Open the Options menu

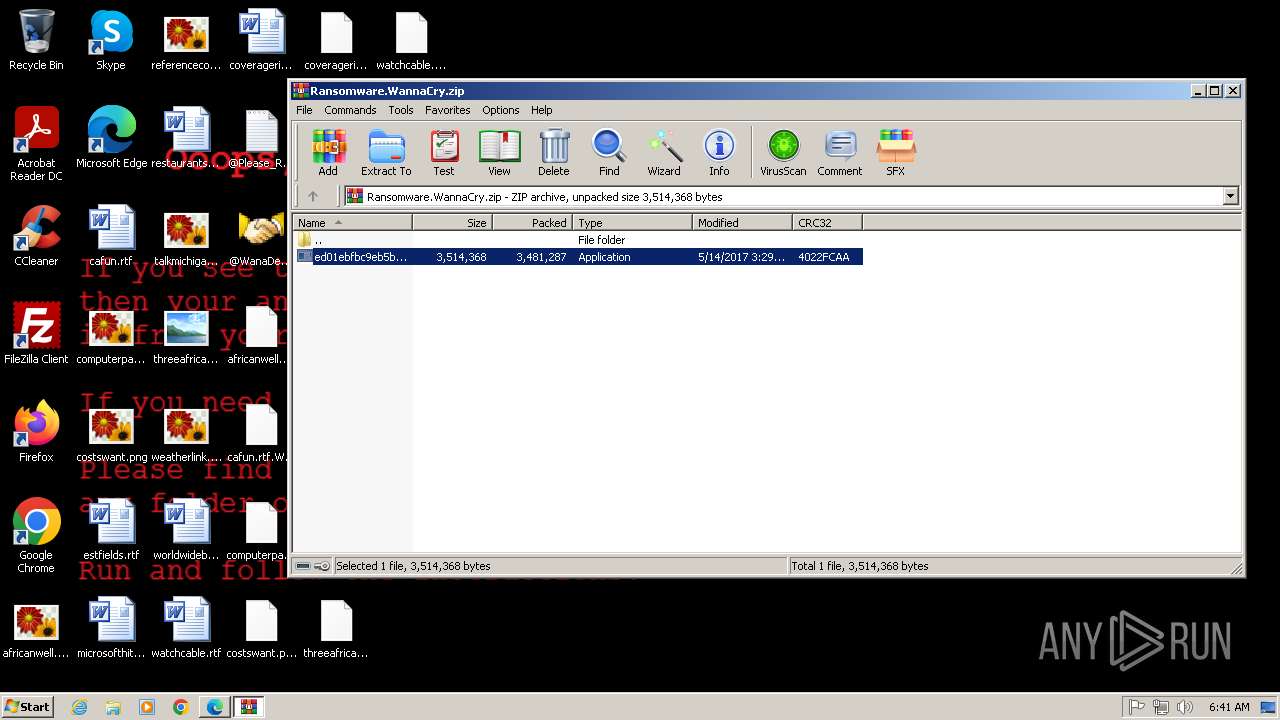coord(500,110)
